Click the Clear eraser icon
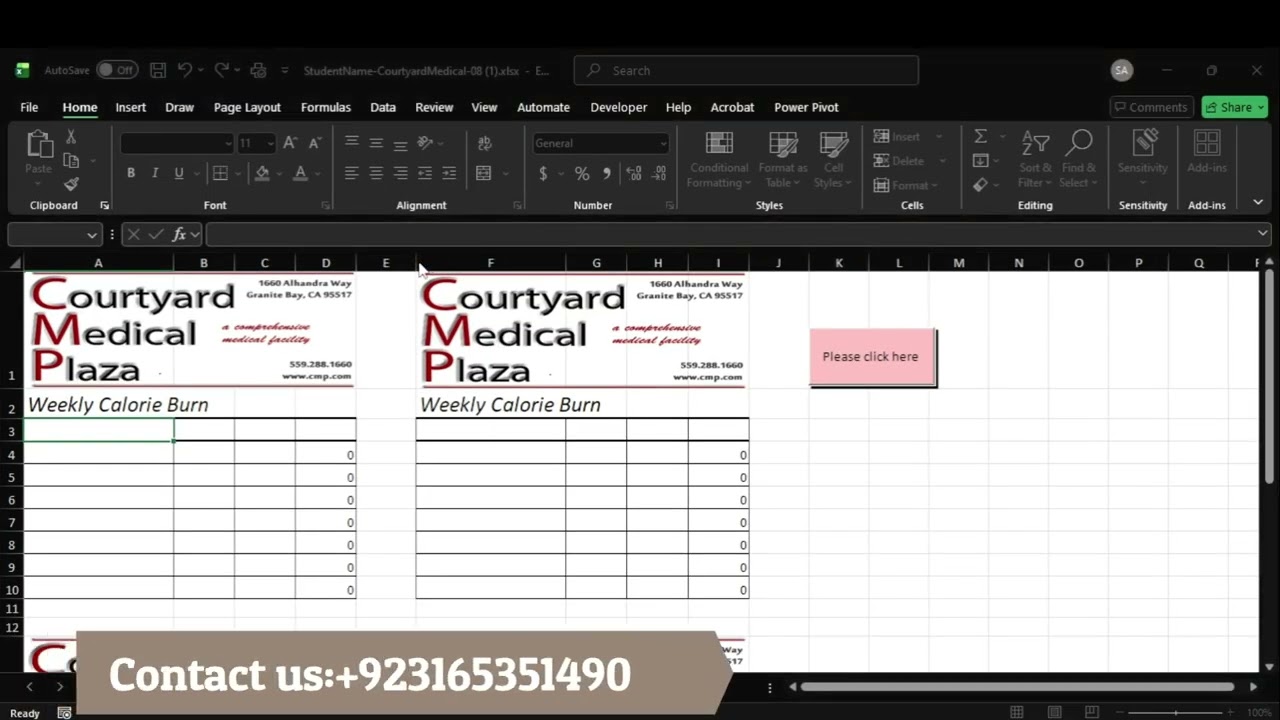The image size is (1280, 720). point(981,185)
